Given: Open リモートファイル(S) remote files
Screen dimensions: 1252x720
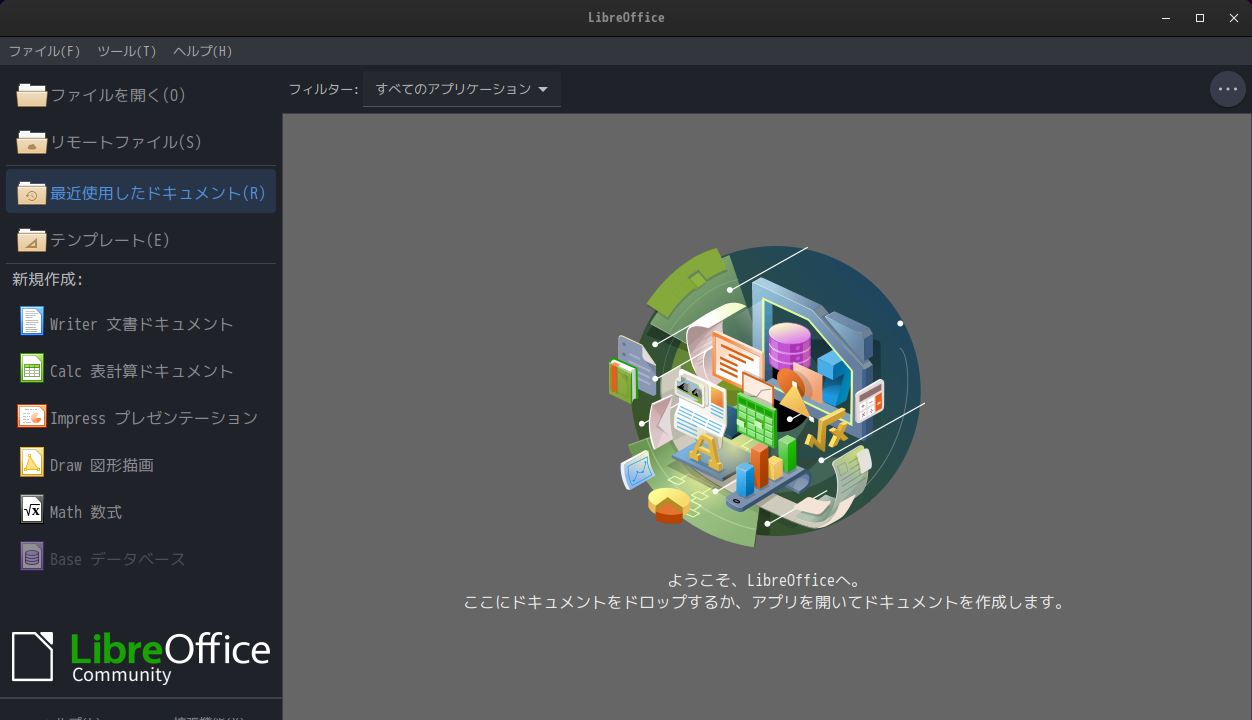Looking at the screenshot, I should (x=141, y=142).
